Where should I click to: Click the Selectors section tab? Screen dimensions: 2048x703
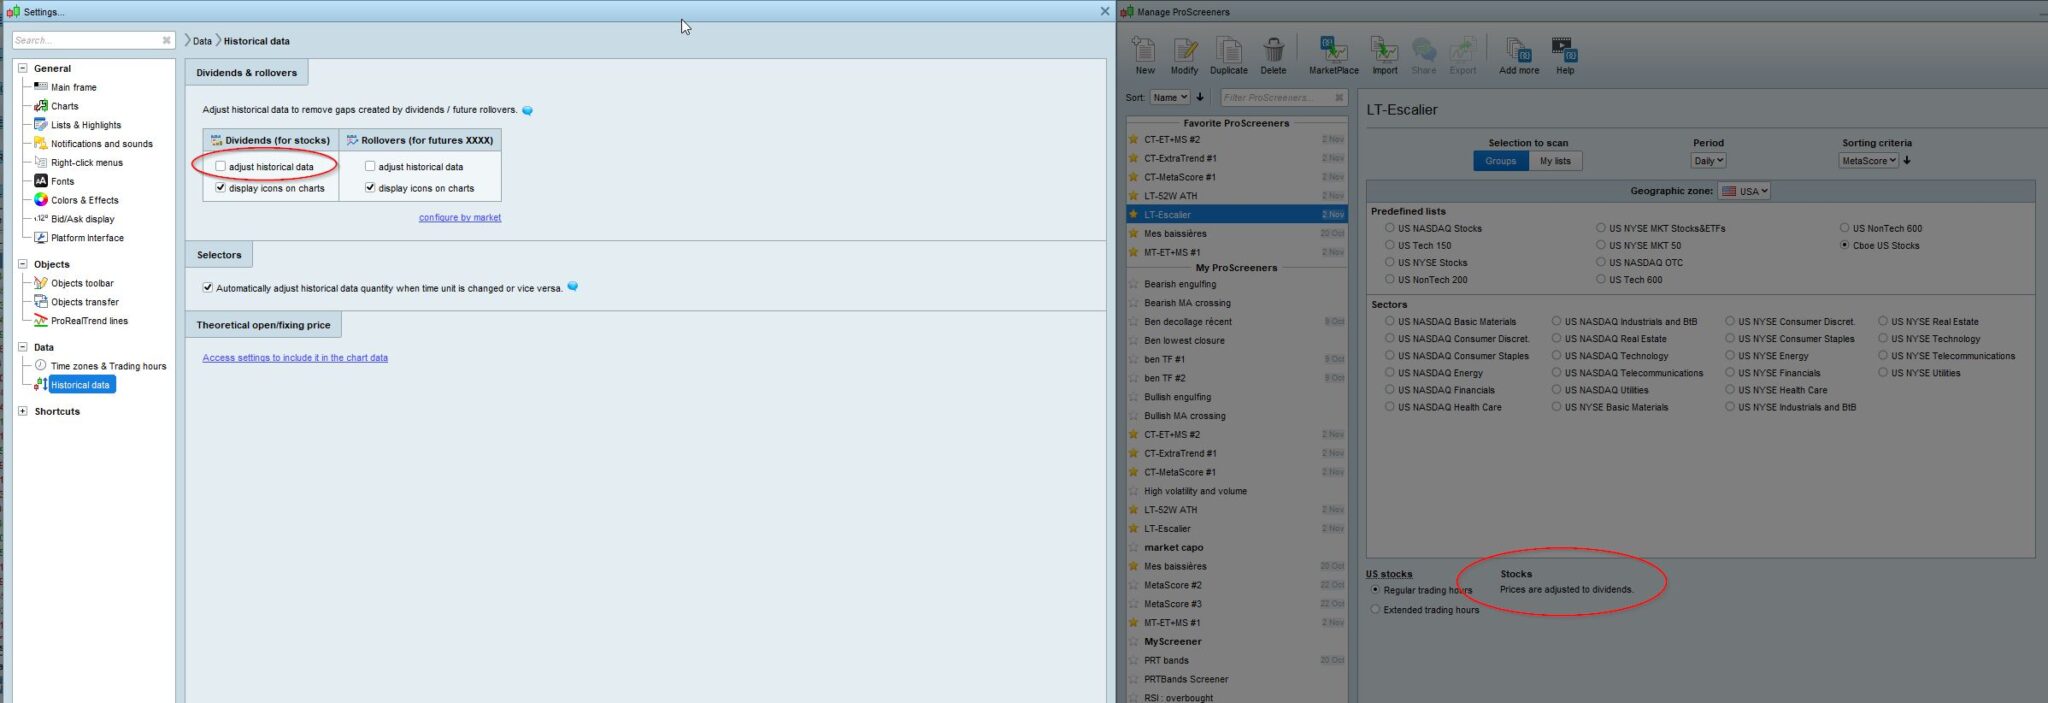(219, 255)
